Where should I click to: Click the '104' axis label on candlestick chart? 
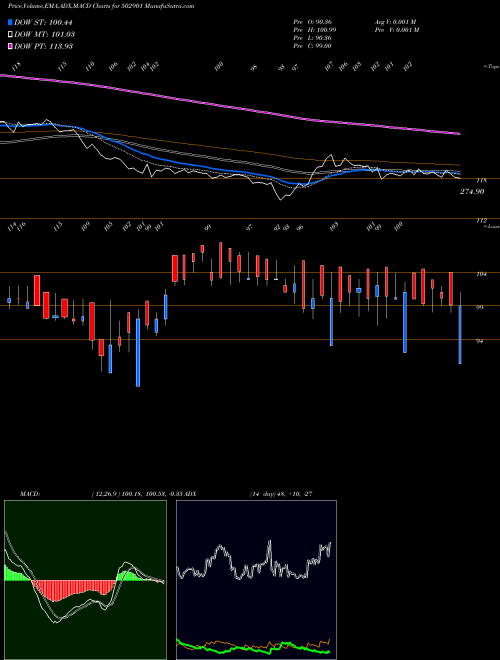[482, 274]
